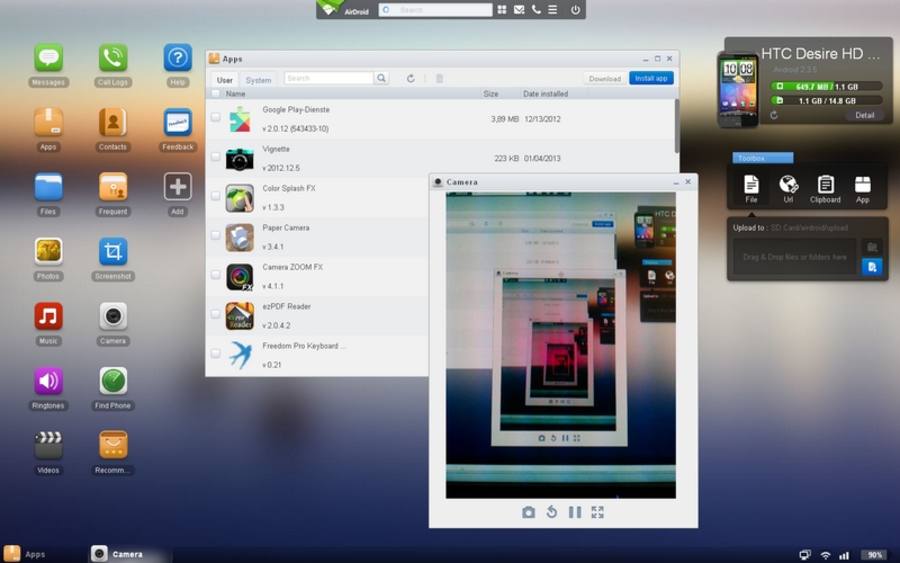900x563 pixels.
Task: Select the Toolbox tab
Action: (x=763, y=158)
